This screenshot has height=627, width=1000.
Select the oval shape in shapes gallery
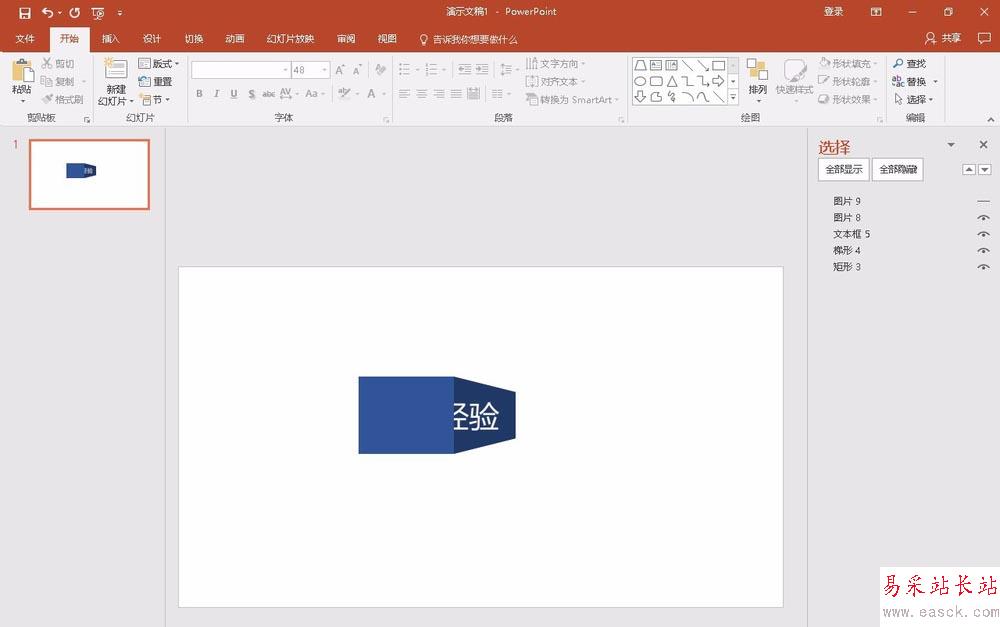tap(640, 81)
